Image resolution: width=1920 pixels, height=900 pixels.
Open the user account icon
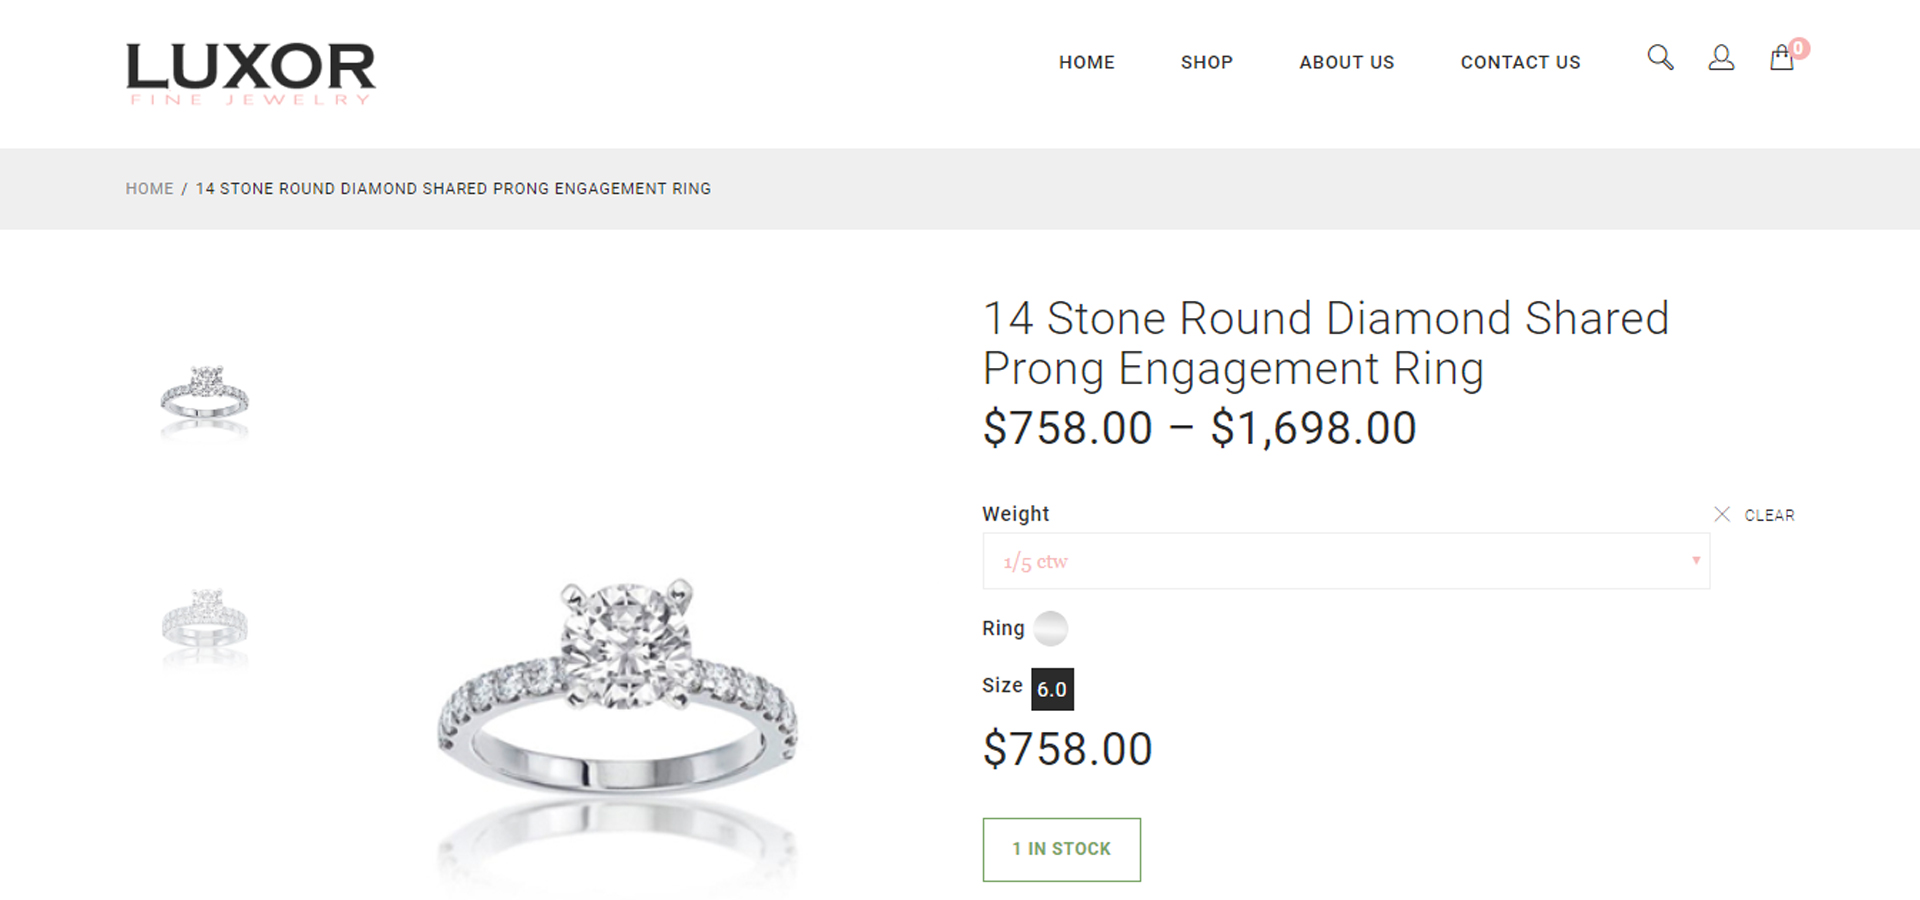(x=1721, y=58)
